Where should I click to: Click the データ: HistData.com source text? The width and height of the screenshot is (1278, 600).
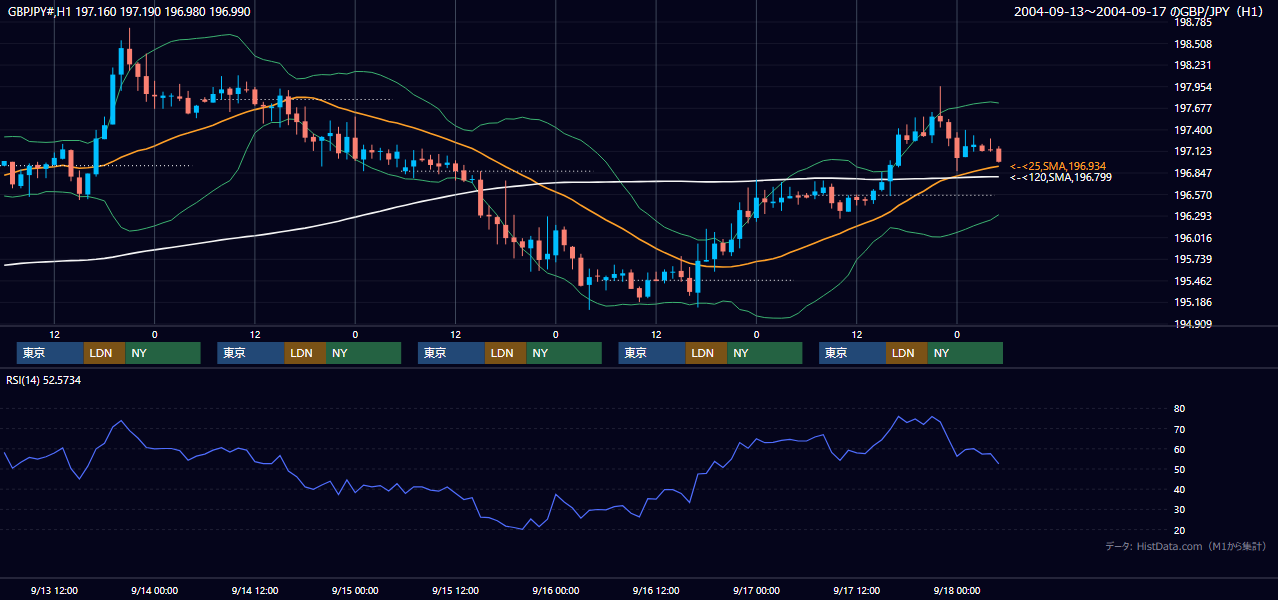[1186, 547]
